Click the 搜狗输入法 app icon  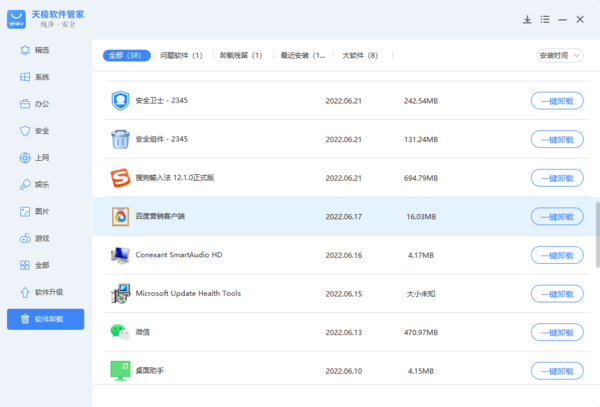coord(119,178)
